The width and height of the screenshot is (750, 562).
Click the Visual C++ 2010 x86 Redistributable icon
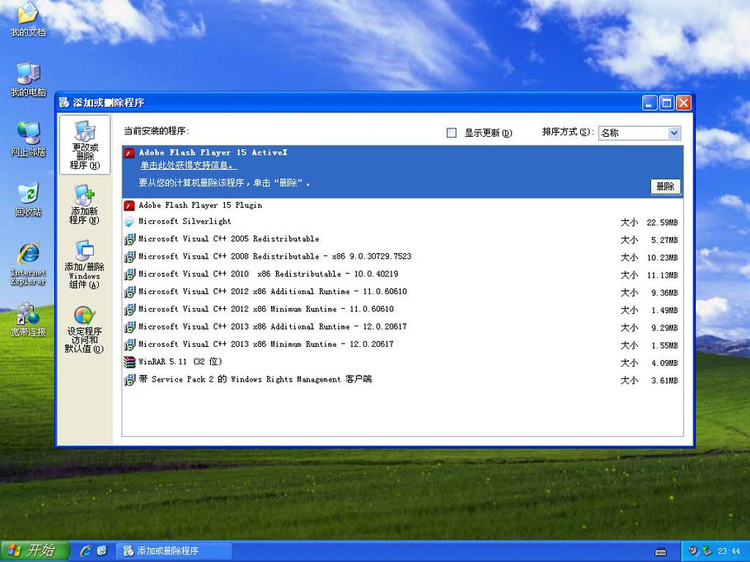click(129, 275)
